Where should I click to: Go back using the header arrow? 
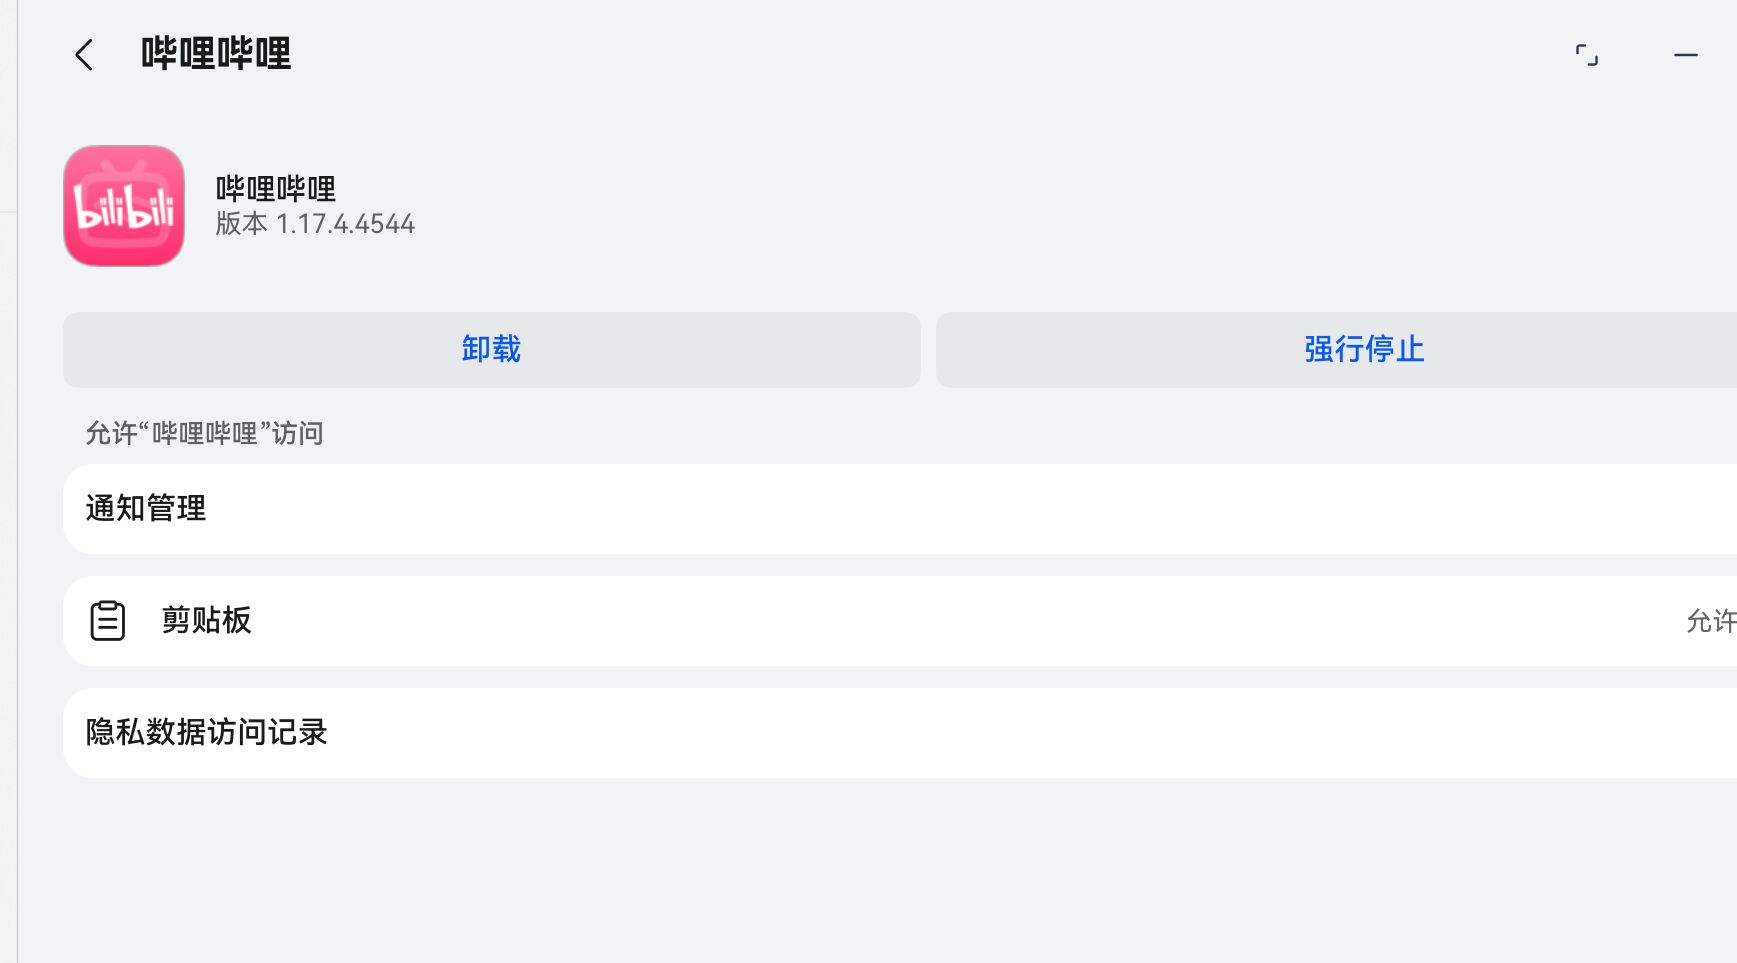click(84, 55)
